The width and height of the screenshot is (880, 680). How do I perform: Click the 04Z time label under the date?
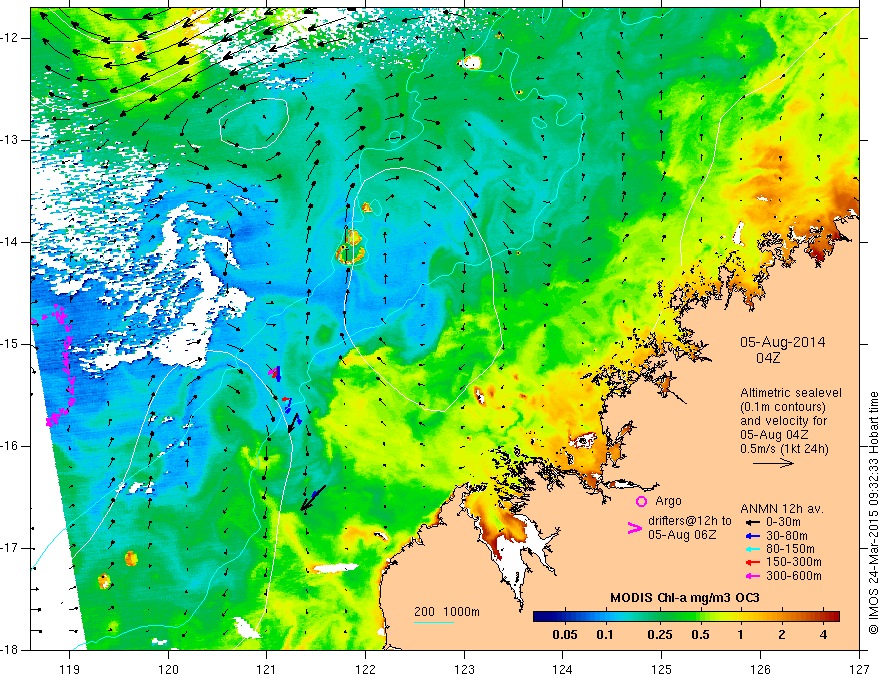pos(768,357)
